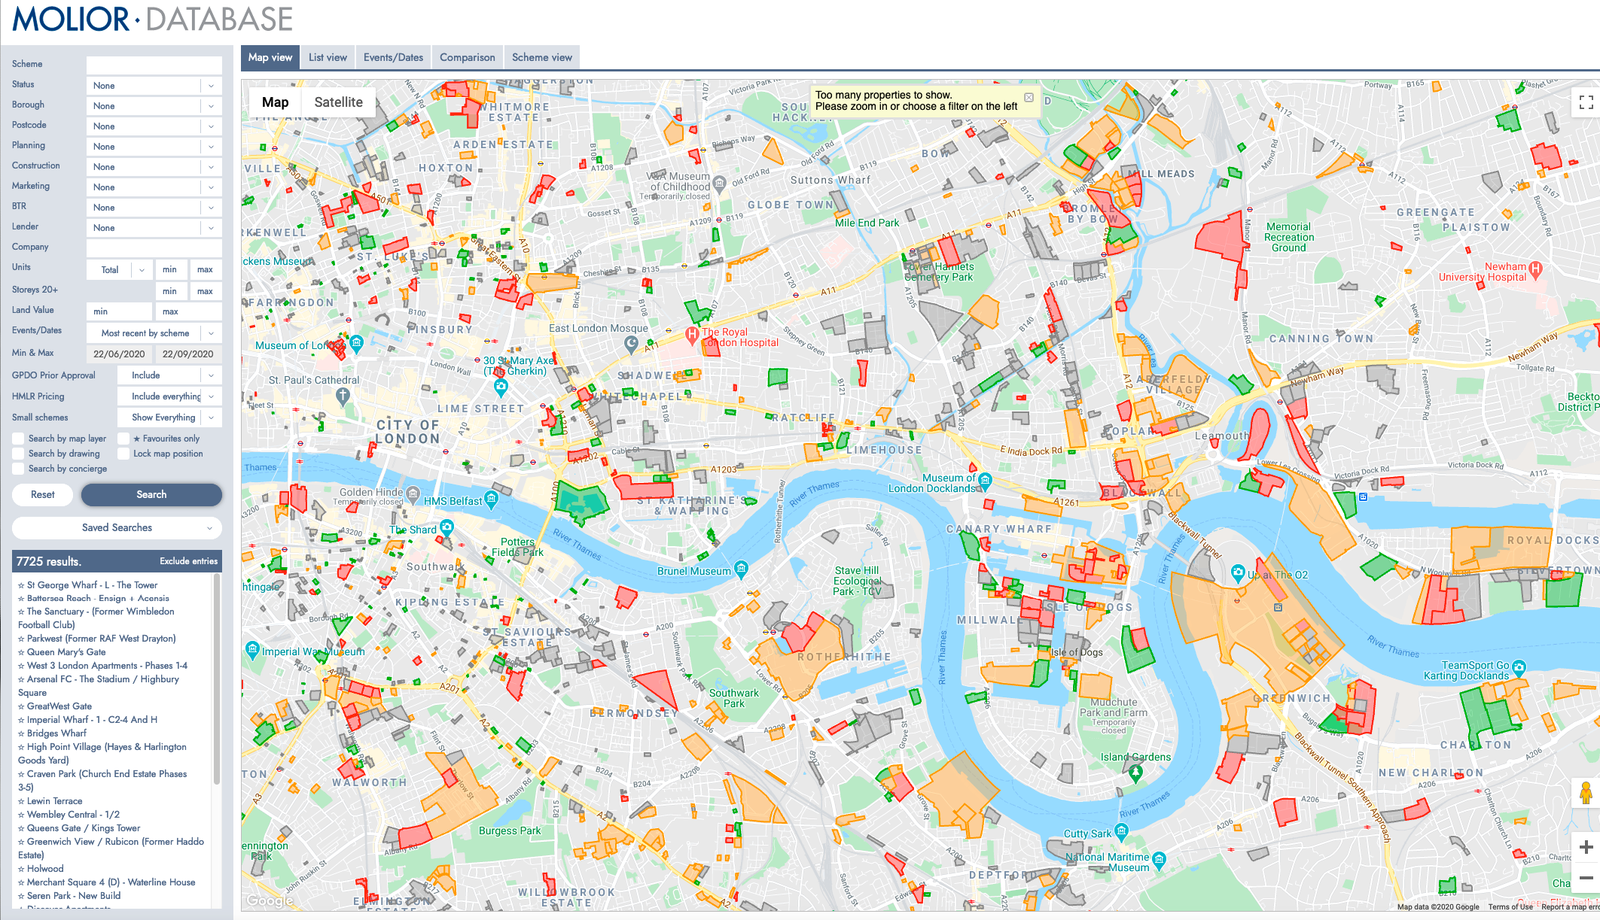
Task: Switch to the List view tab
Action: pos(328,57)
